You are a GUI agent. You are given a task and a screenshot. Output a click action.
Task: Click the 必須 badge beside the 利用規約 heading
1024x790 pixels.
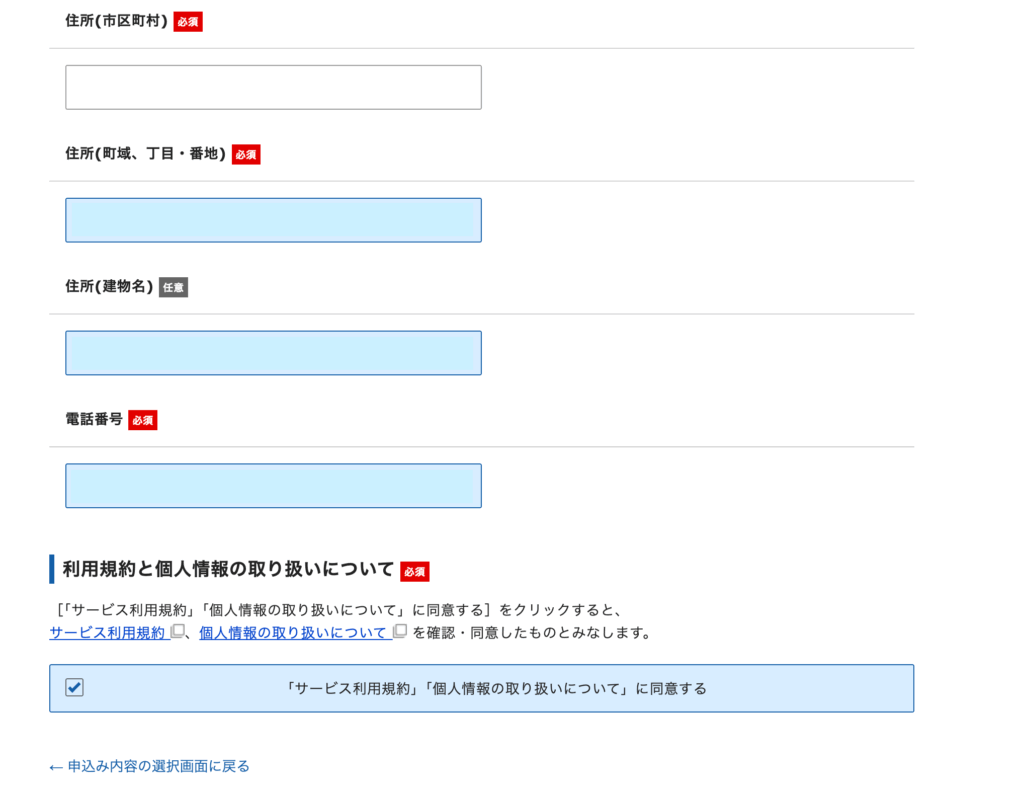click(415, 571)
